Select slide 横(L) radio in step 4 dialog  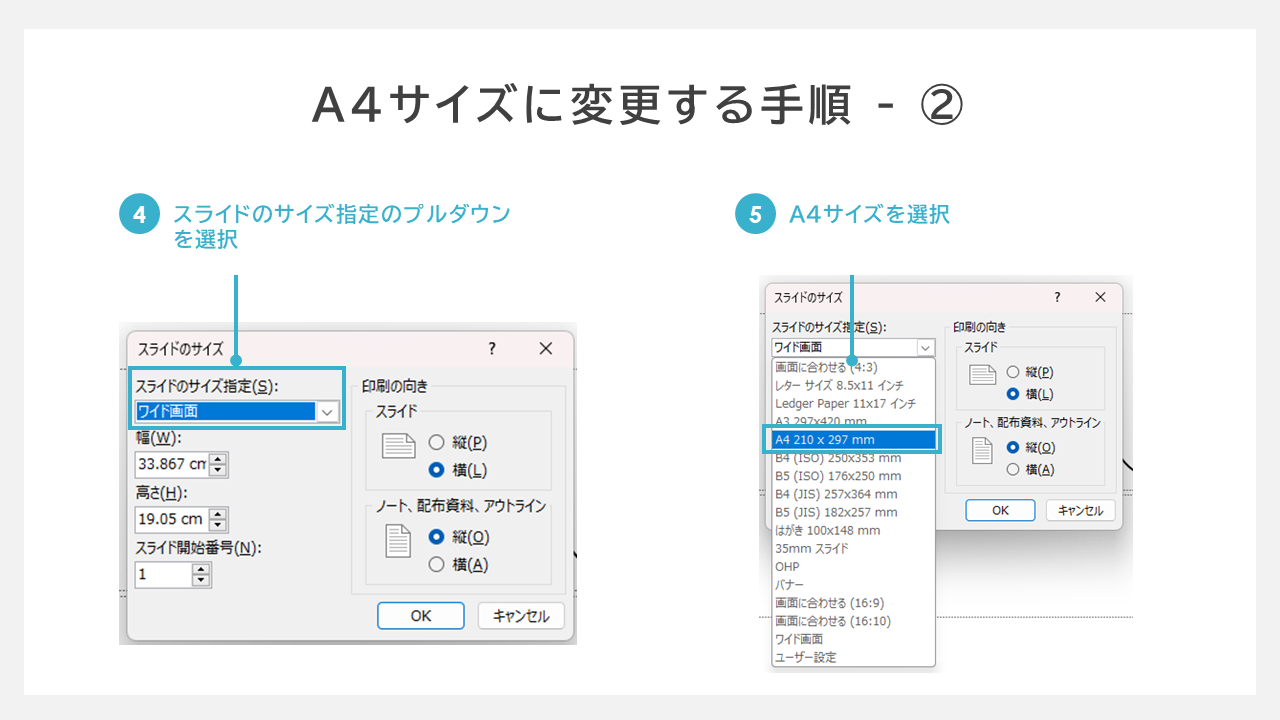click(436, 470)
